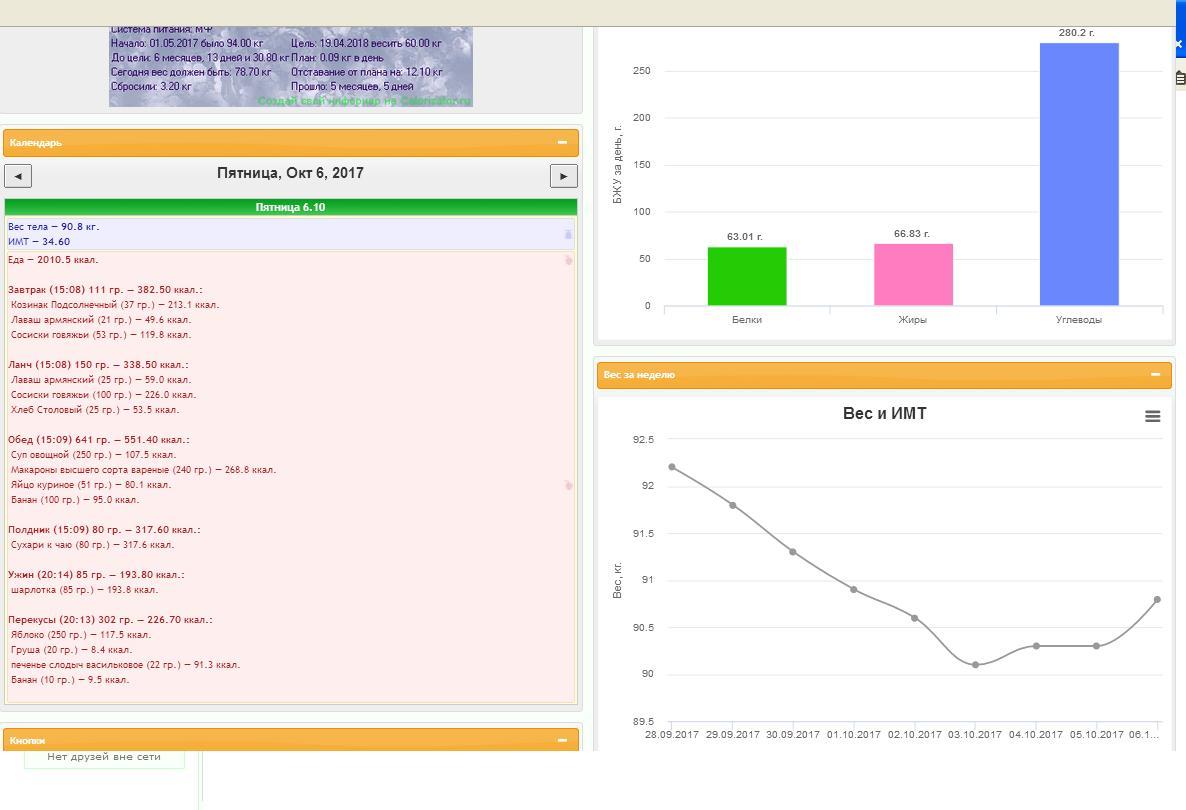
Task: Collapse the Вес за неделю panel
Action: coord(1155,375)
